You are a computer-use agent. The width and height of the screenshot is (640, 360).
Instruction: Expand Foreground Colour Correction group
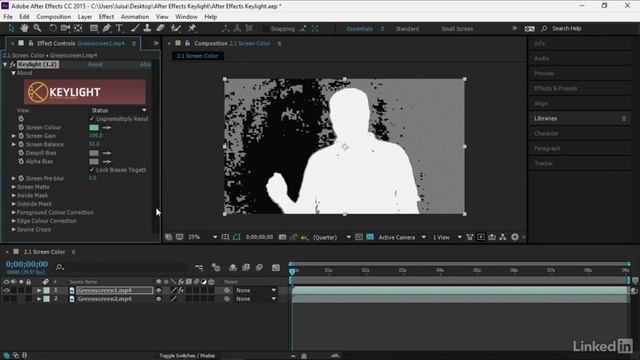click(x=13, y=213)
